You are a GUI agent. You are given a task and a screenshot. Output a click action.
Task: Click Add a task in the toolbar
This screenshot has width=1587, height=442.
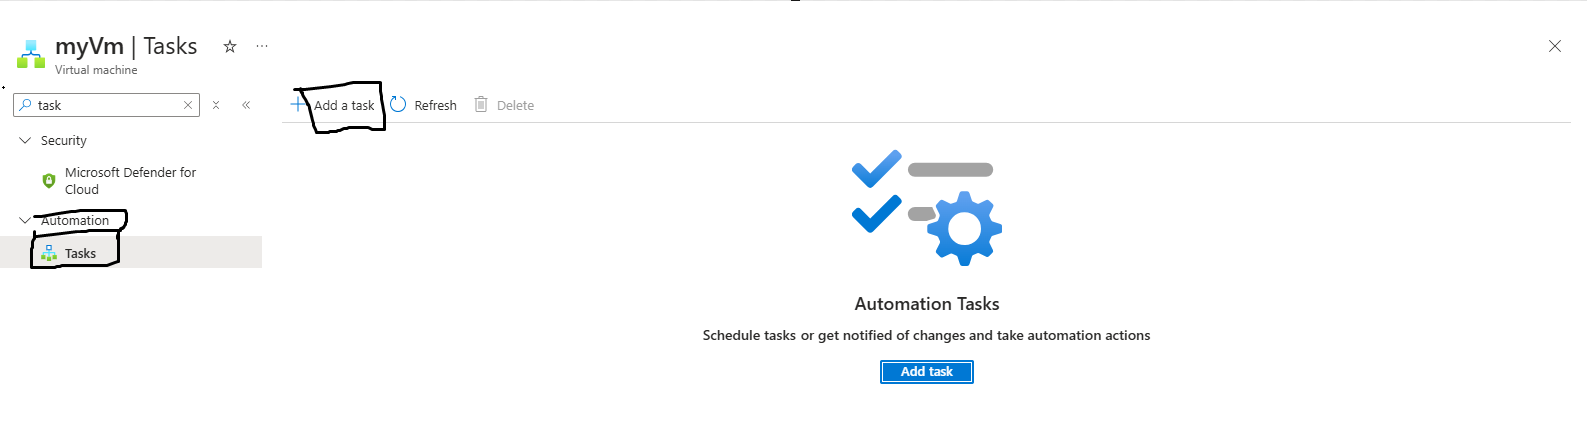pos(344,105)
